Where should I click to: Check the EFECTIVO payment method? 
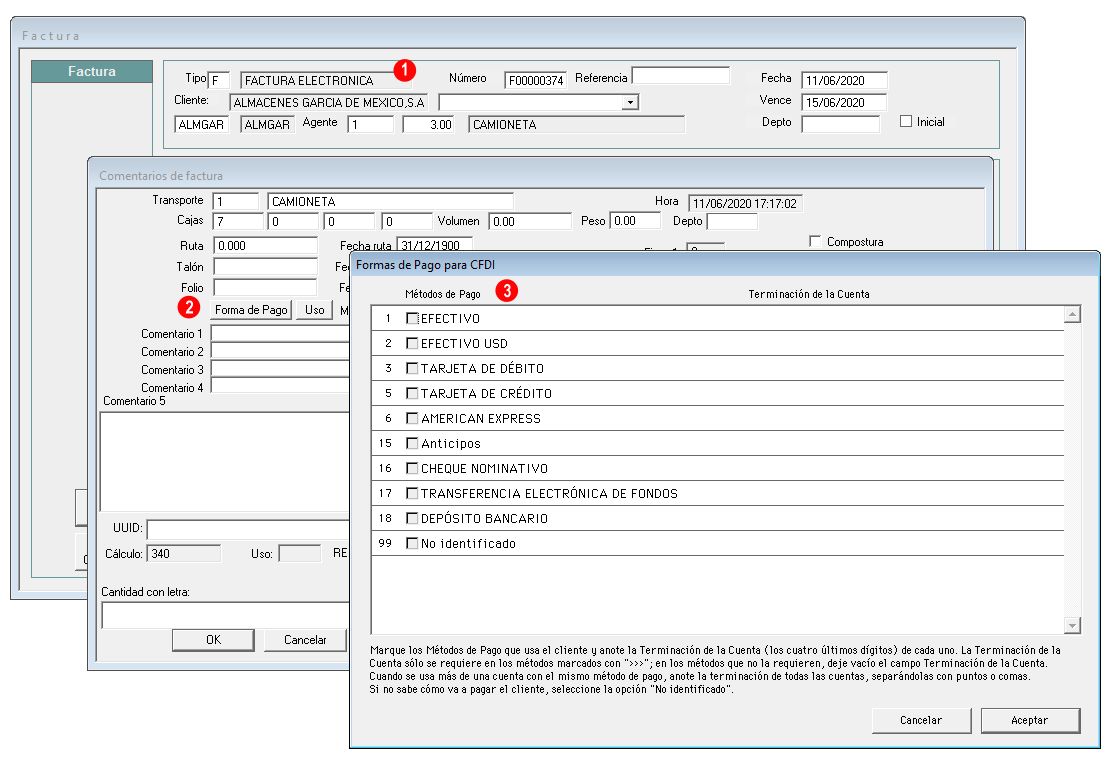412,318
